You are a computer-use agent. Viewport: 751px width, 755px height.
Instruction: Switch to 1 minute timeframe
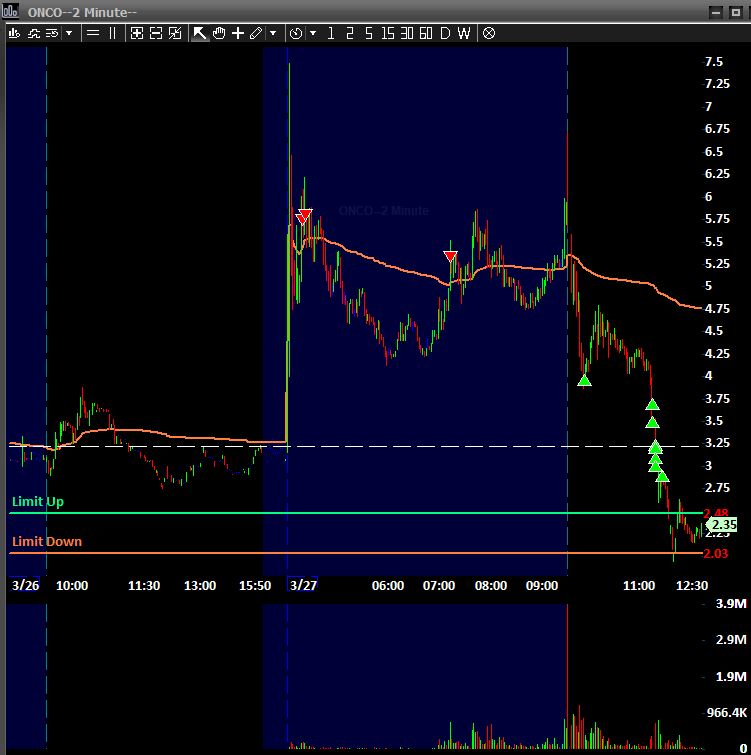331,33
